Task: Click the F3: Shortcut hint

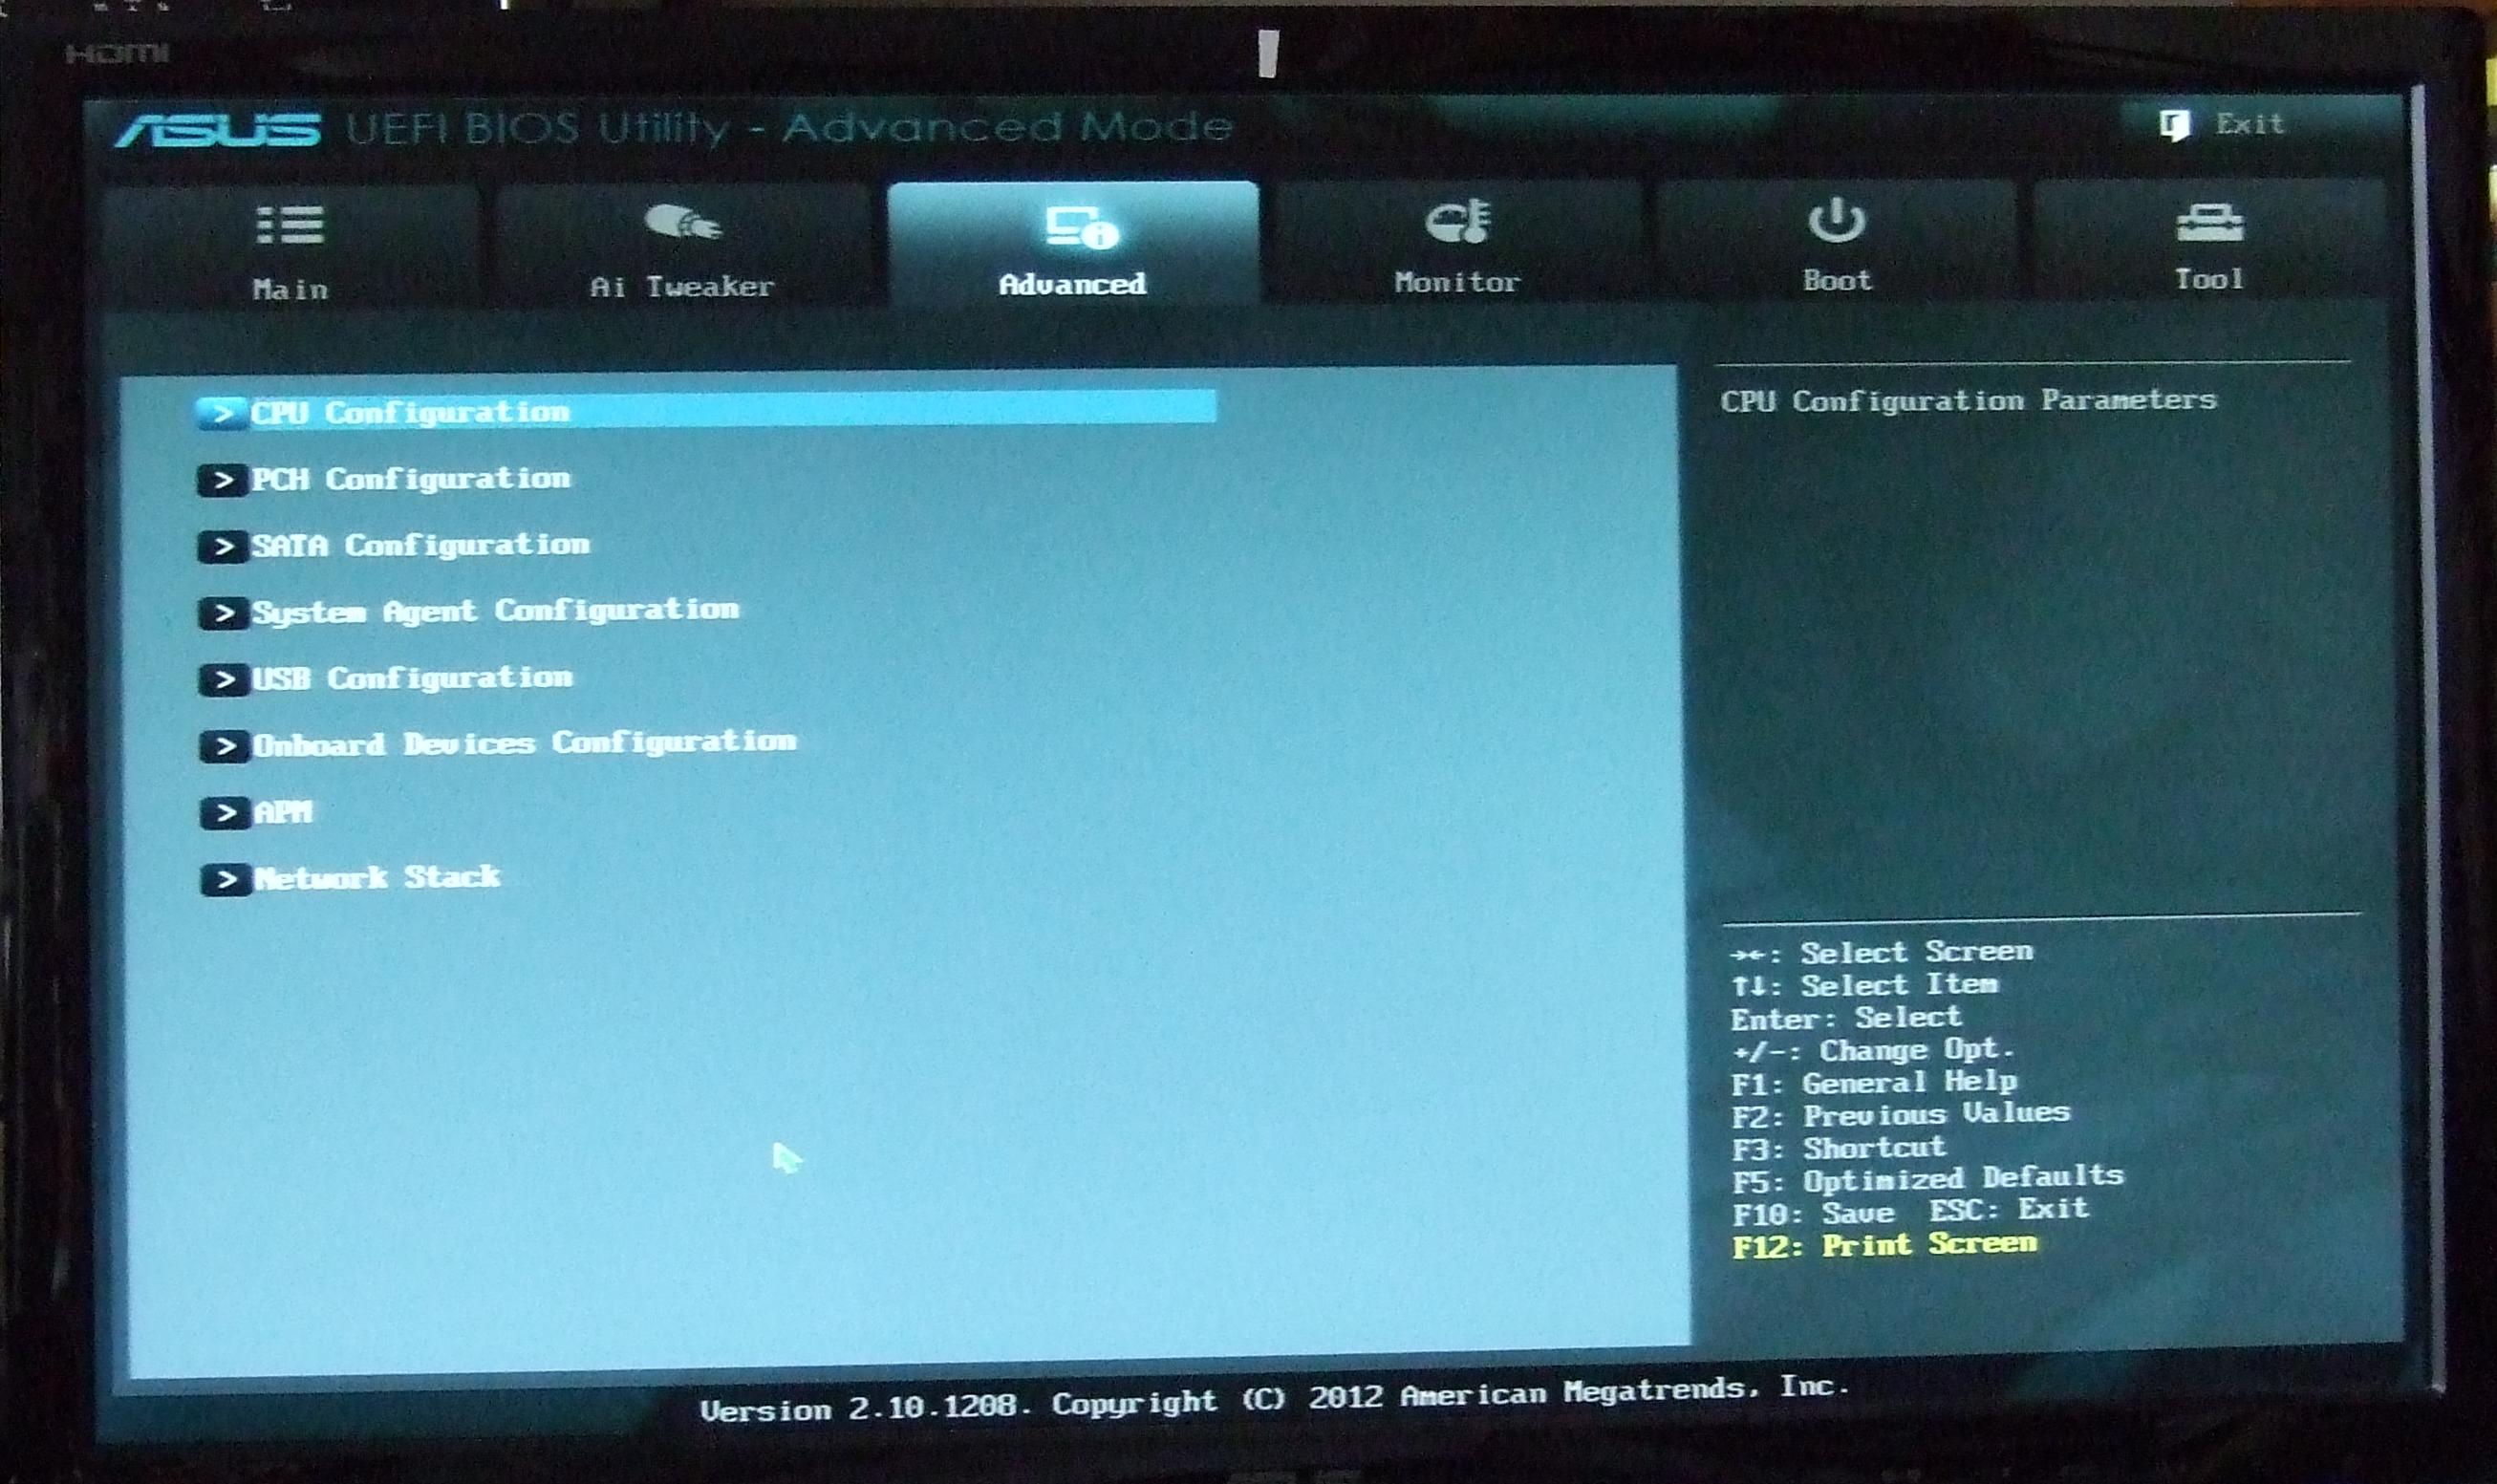Action: click(x=1839, y=1148)
